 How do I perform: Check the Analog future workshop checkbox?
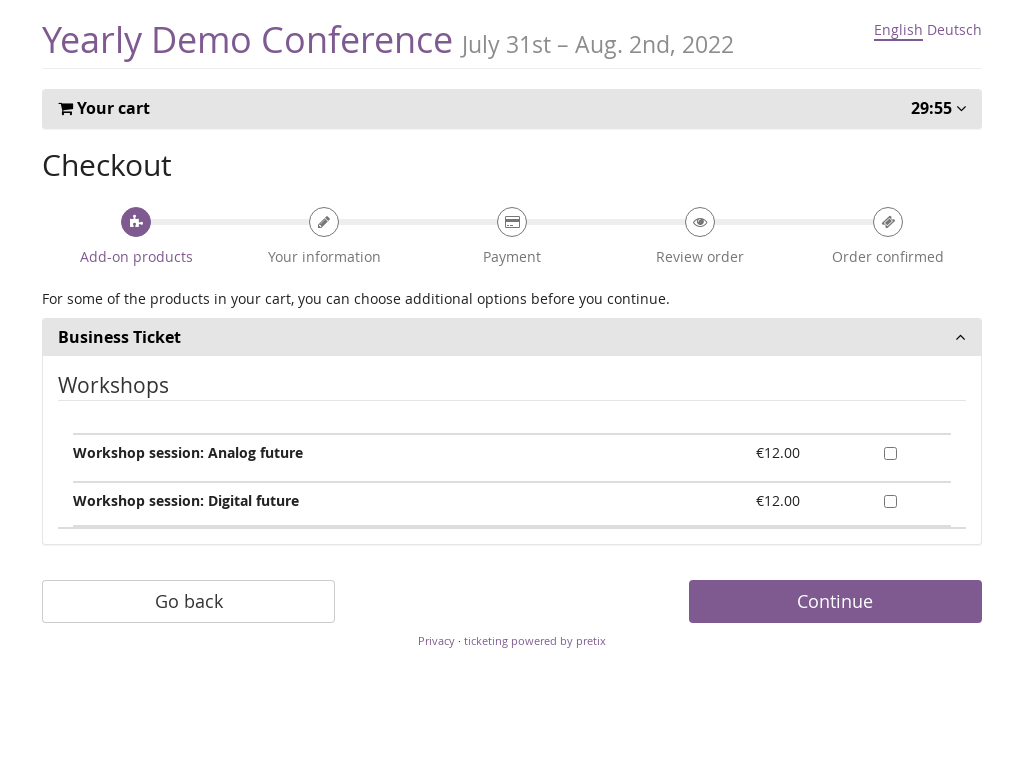[x=890, y=454]
